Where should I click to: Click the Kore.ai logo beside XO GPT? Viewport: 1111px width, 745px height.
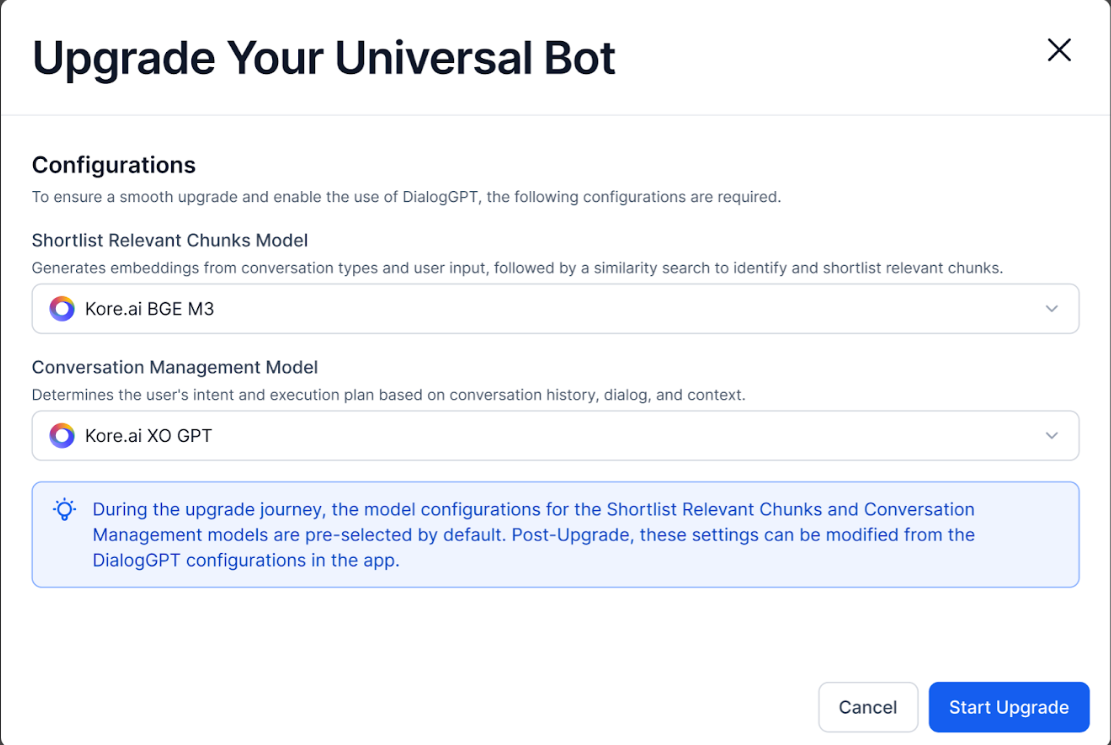coord(62,436)
